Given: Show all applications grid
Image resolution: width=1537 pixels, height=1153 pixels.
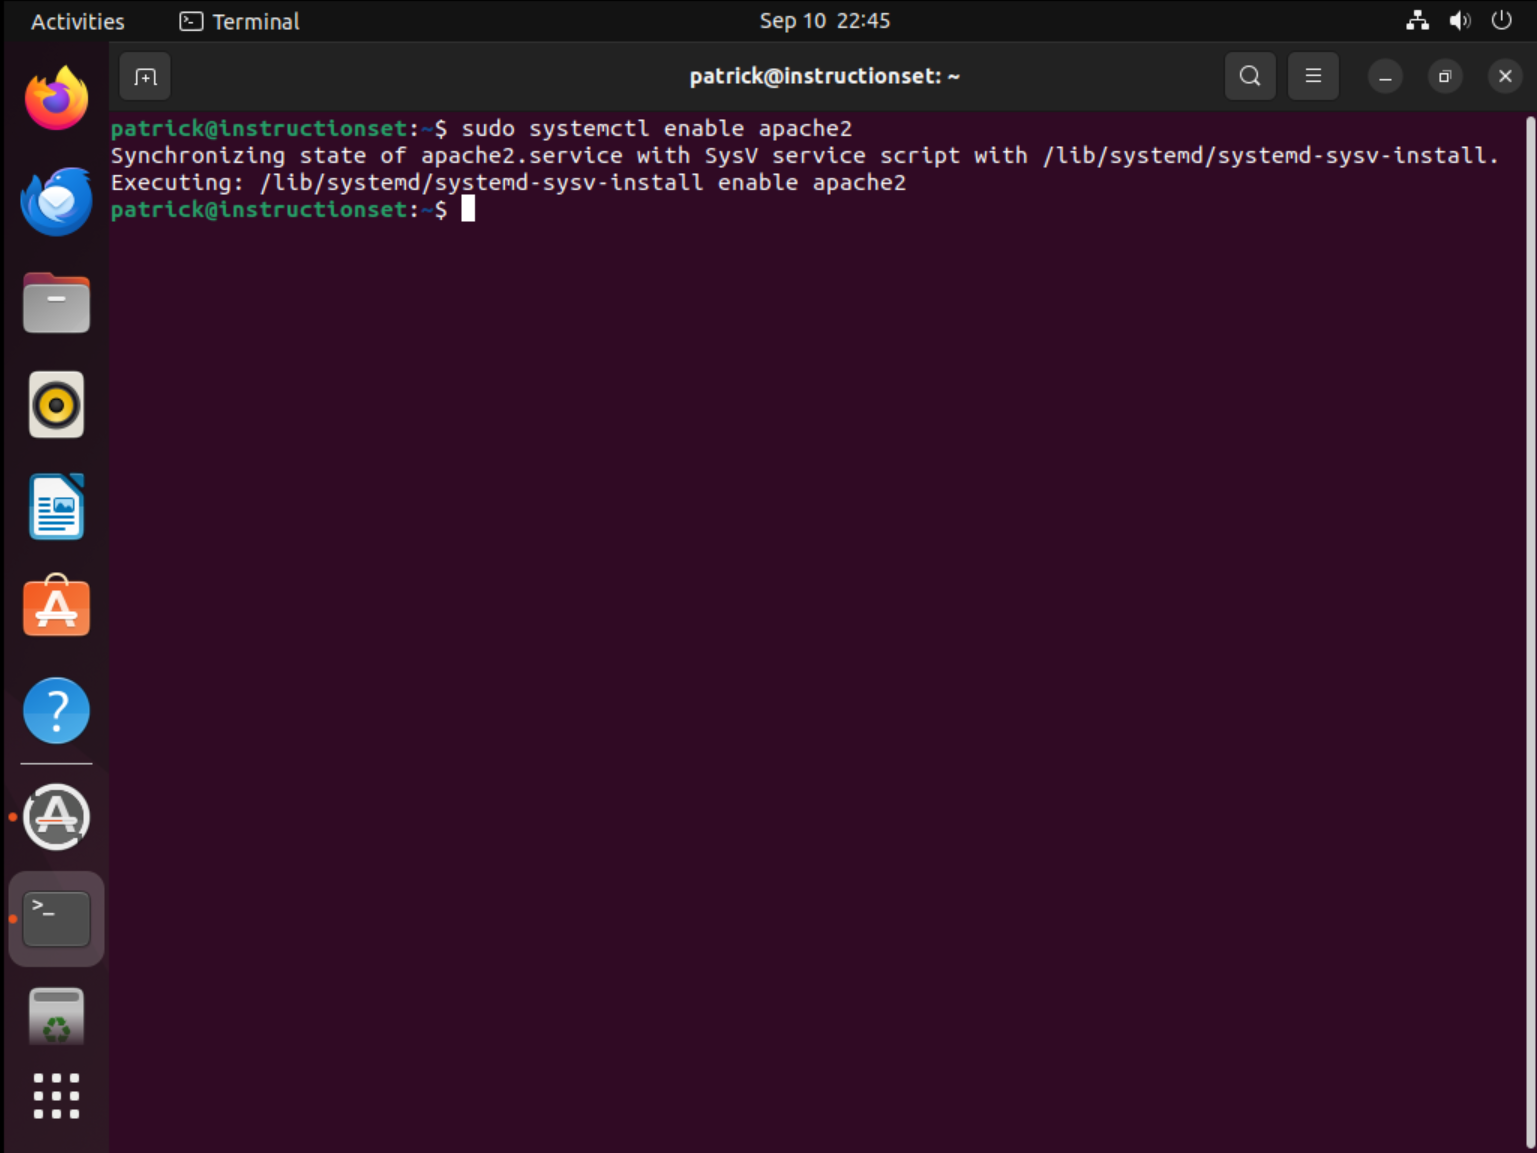Looking at the screenshot, I should 56,1096.
